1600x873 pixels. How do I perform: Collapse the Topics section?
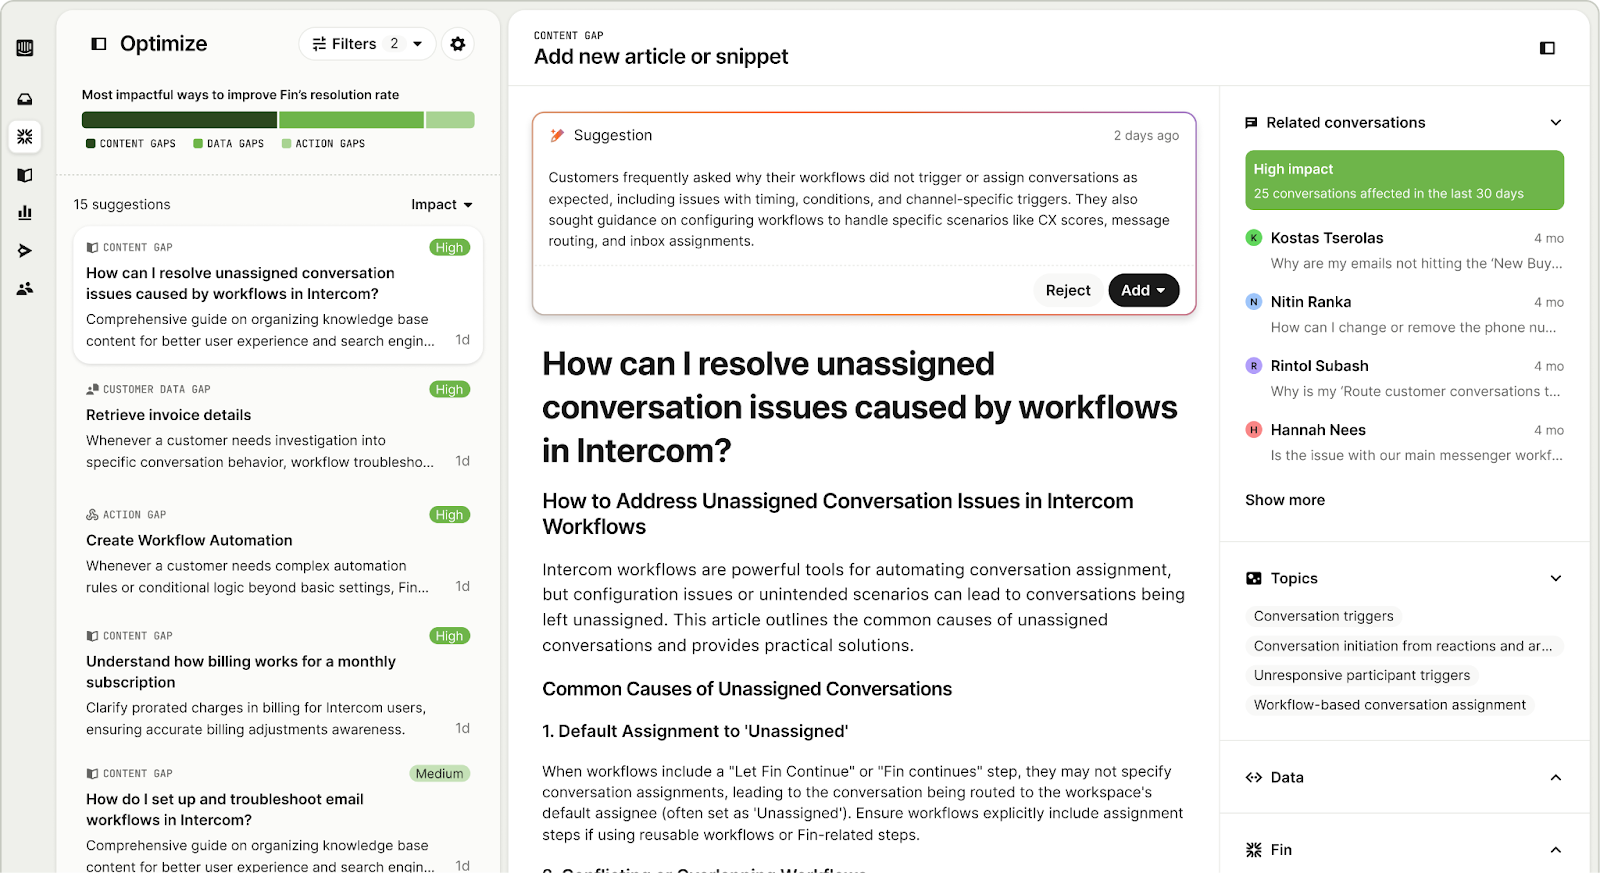[1556, 579]
